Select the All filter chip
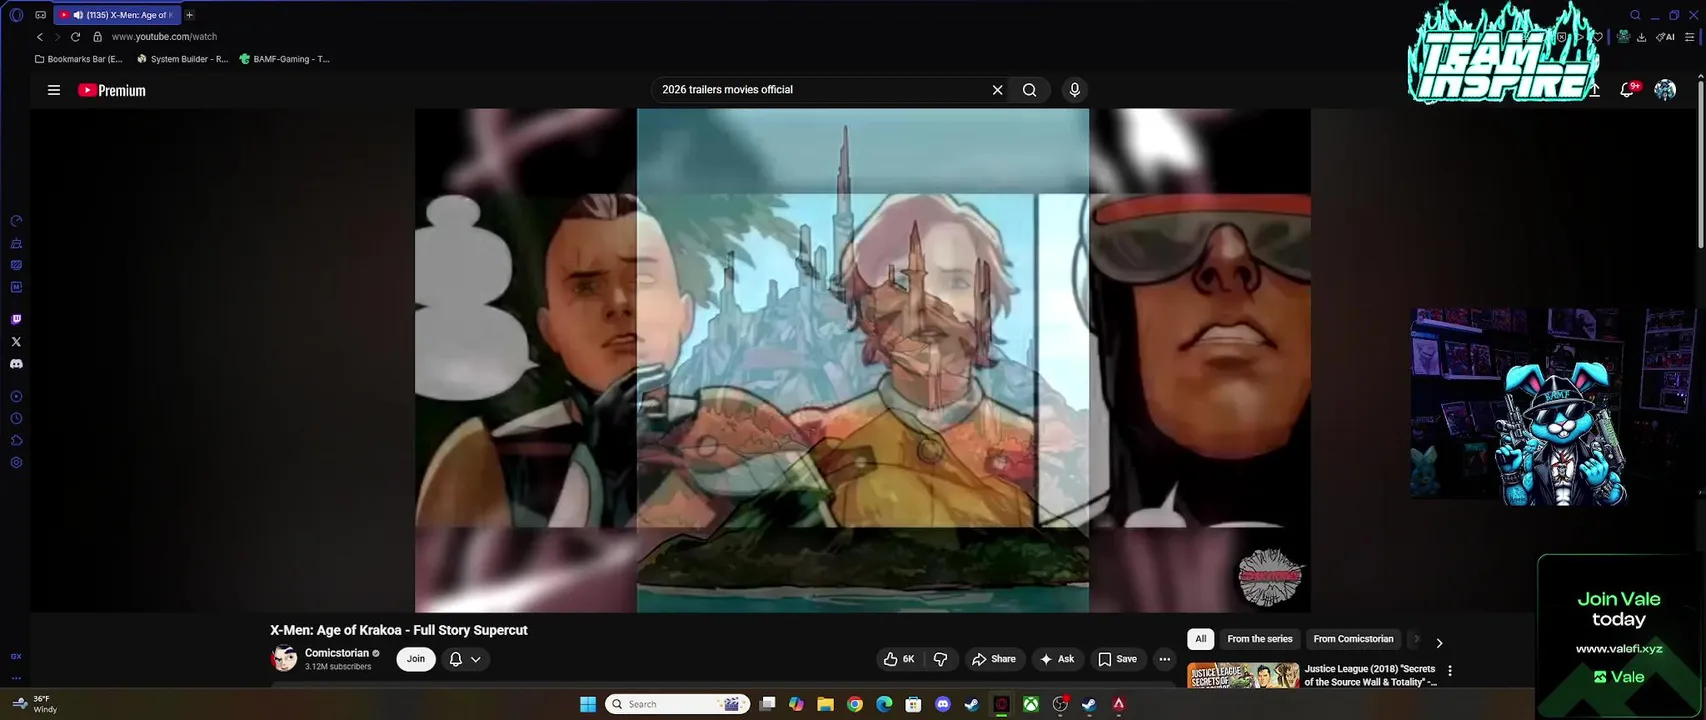The width and height of the screenshot is (1706, 720). click(1201, 639)
